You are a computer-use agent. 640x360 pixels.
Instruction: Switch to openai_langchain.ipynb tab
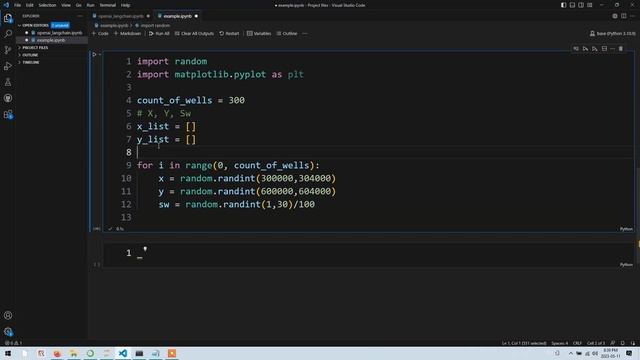[121, 16]
